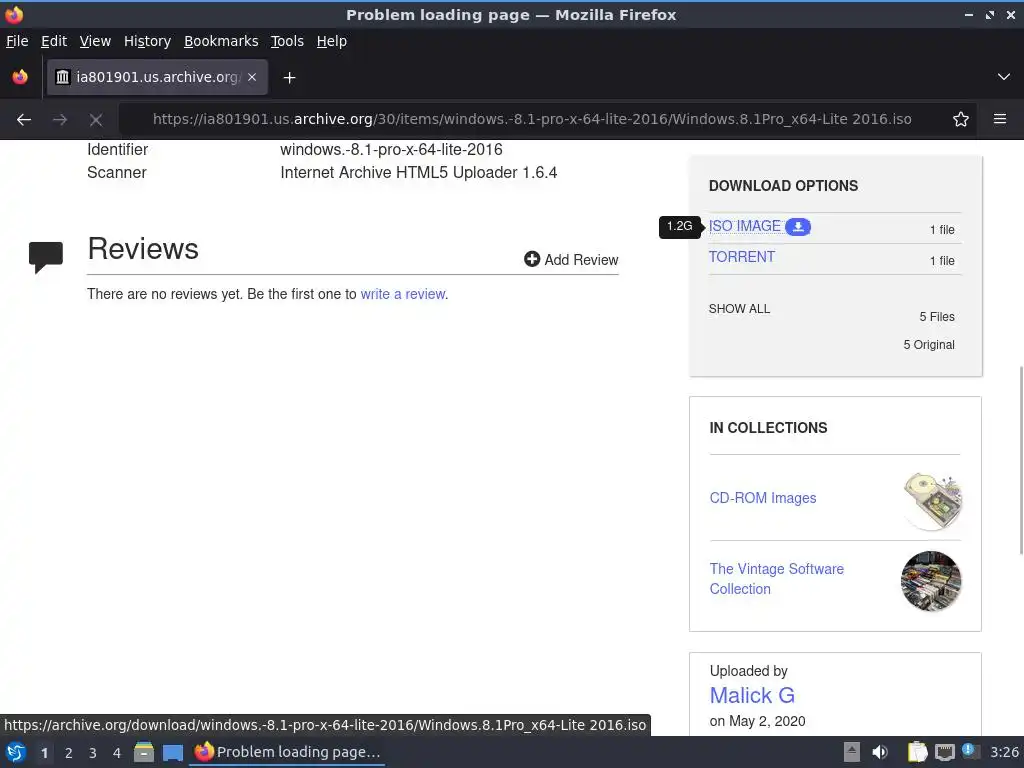The width and height of the screenshot is (1024, 768).
Task: Click the Add Review plus icon
Action: click(x=532, y=259)
